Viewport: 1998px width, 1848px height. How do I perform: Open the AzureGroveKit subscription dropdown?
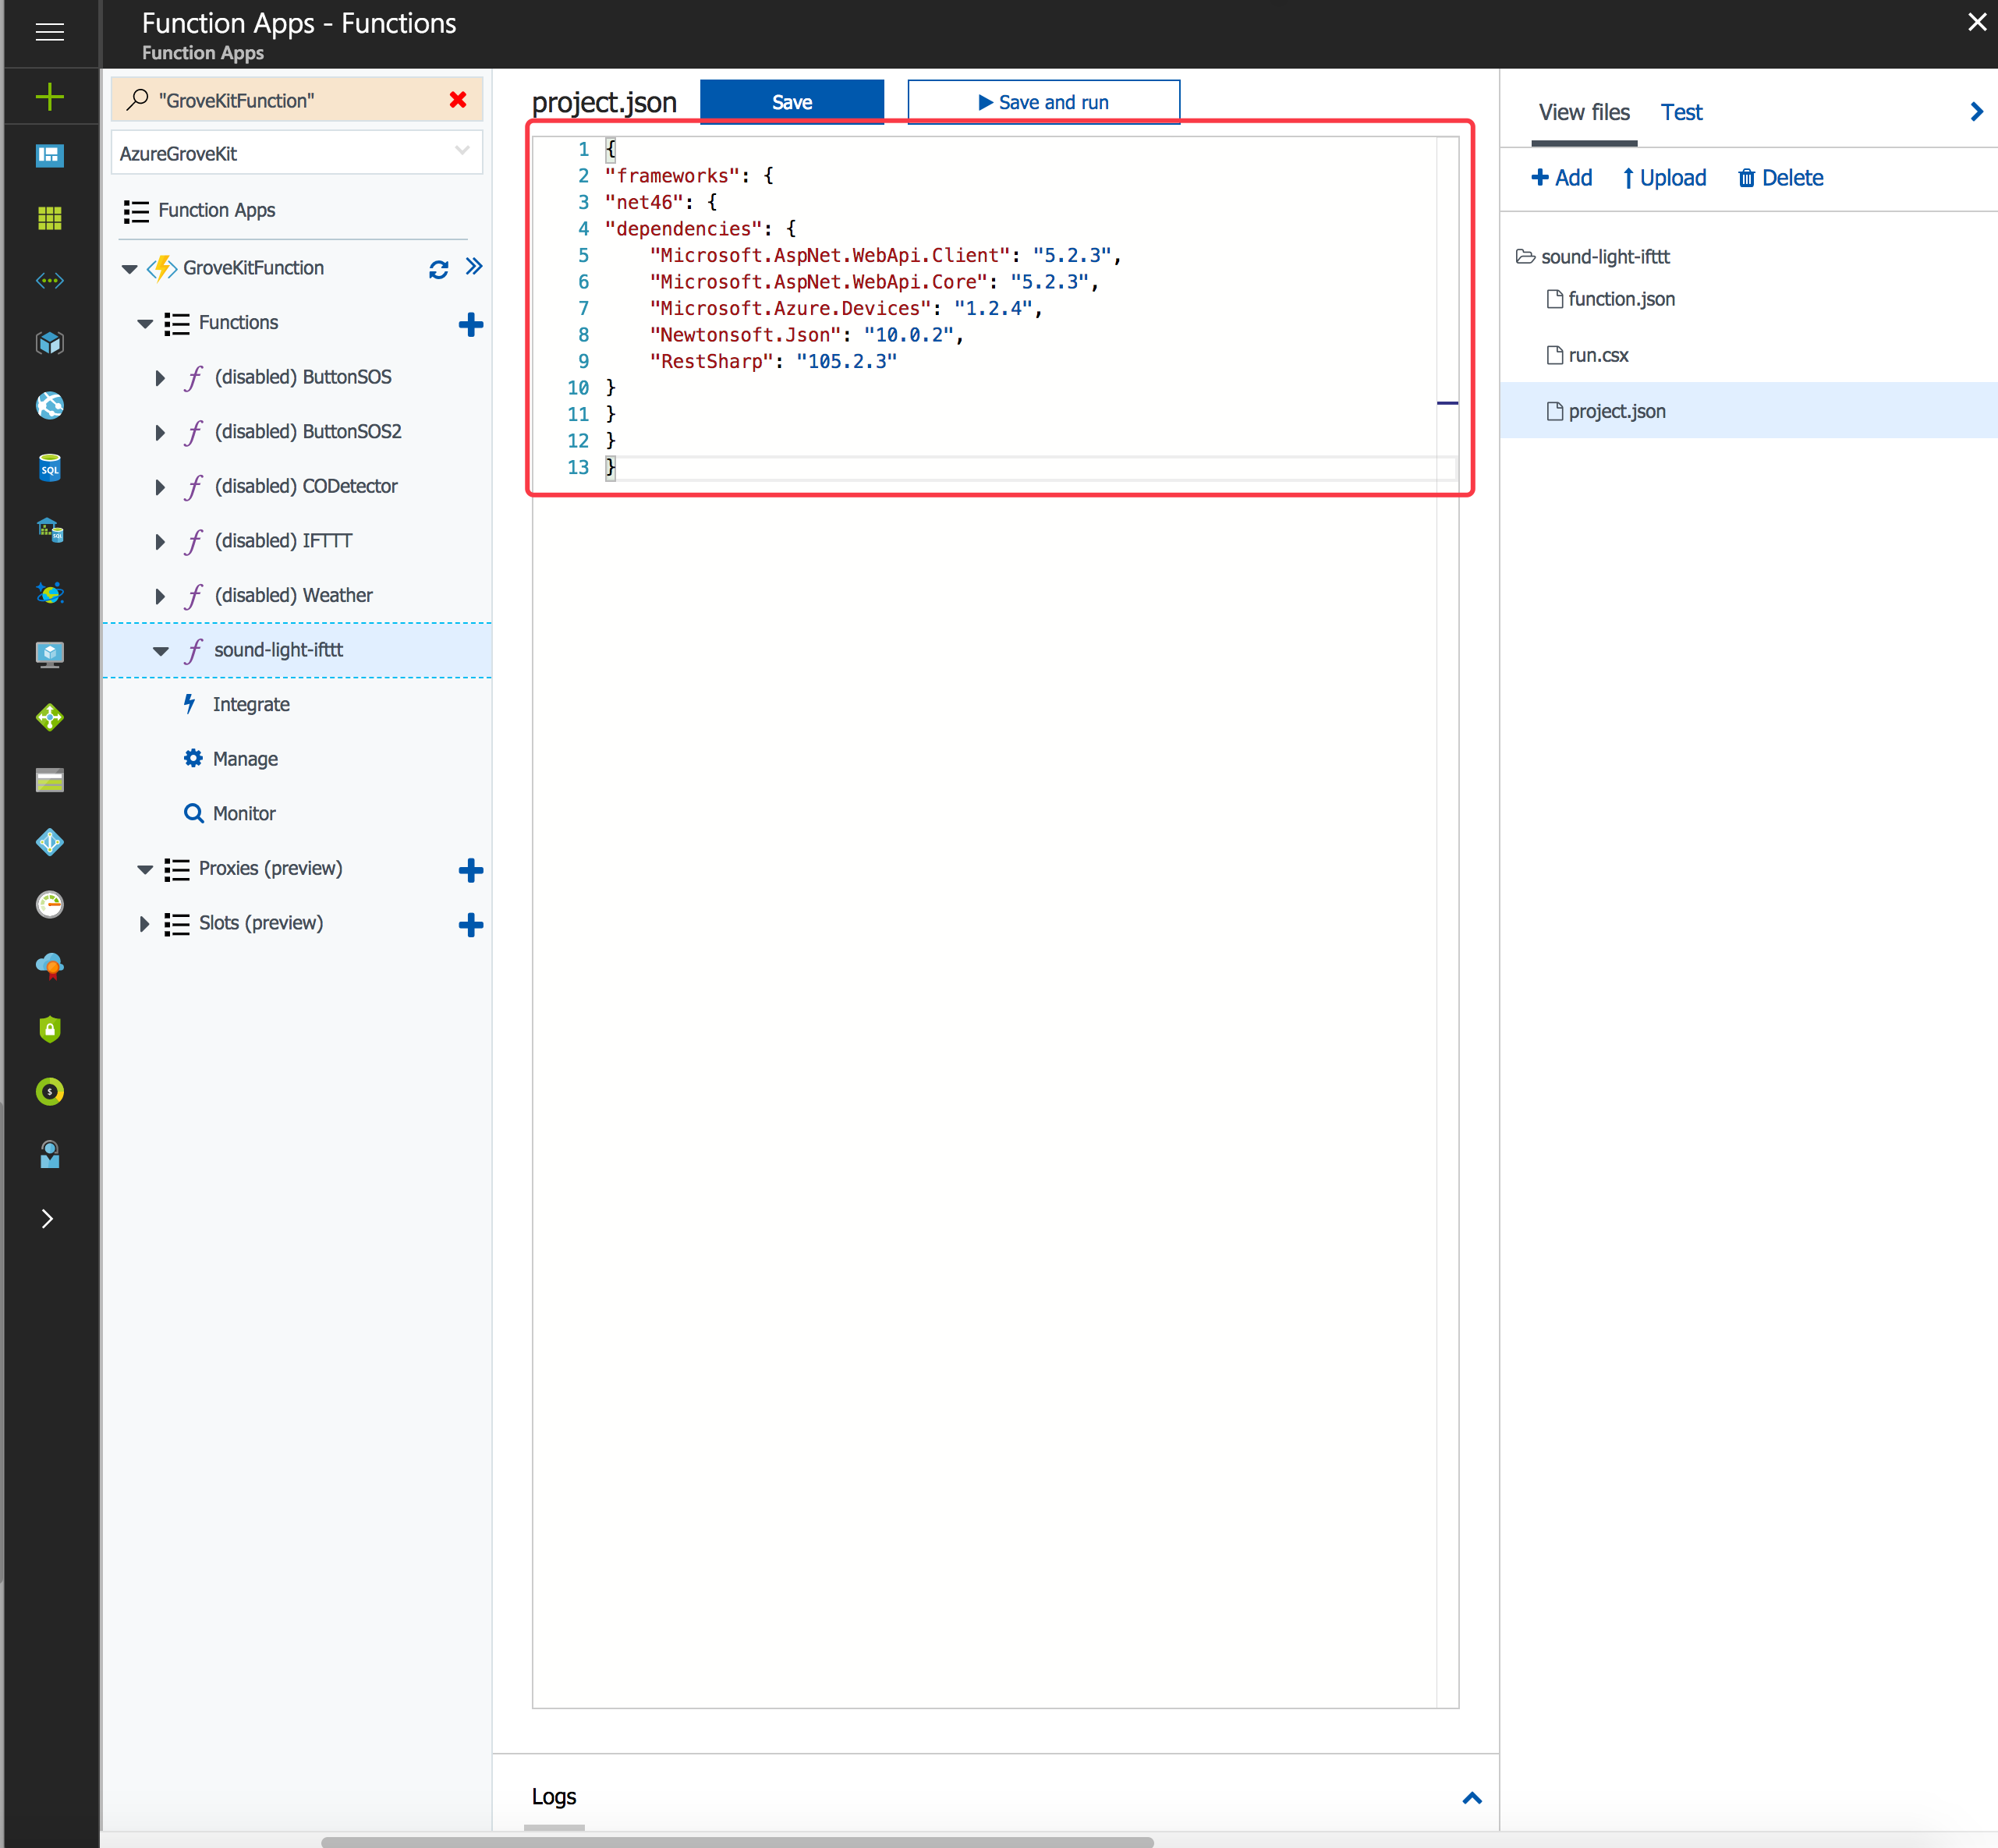pyautogui.click(x=296, y=153)
